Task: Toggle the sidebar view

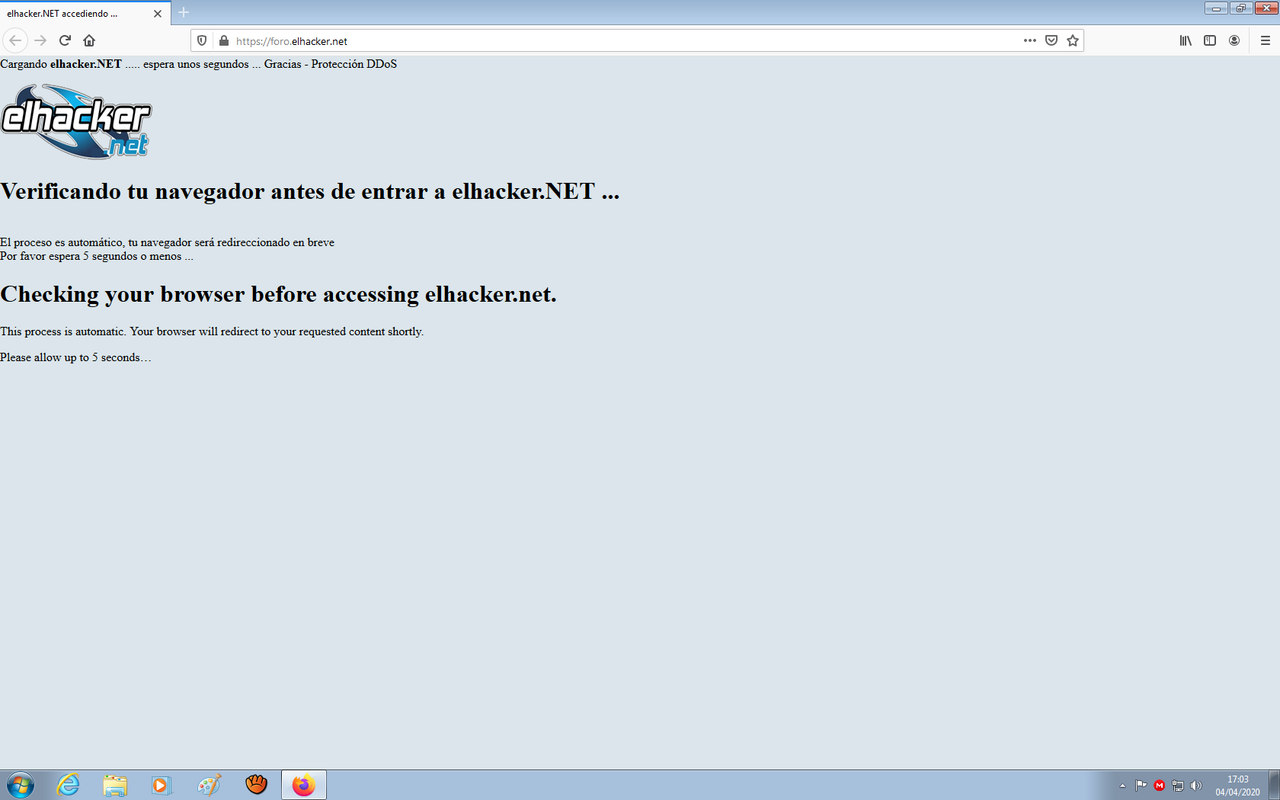Action: tap(1210, 41)
